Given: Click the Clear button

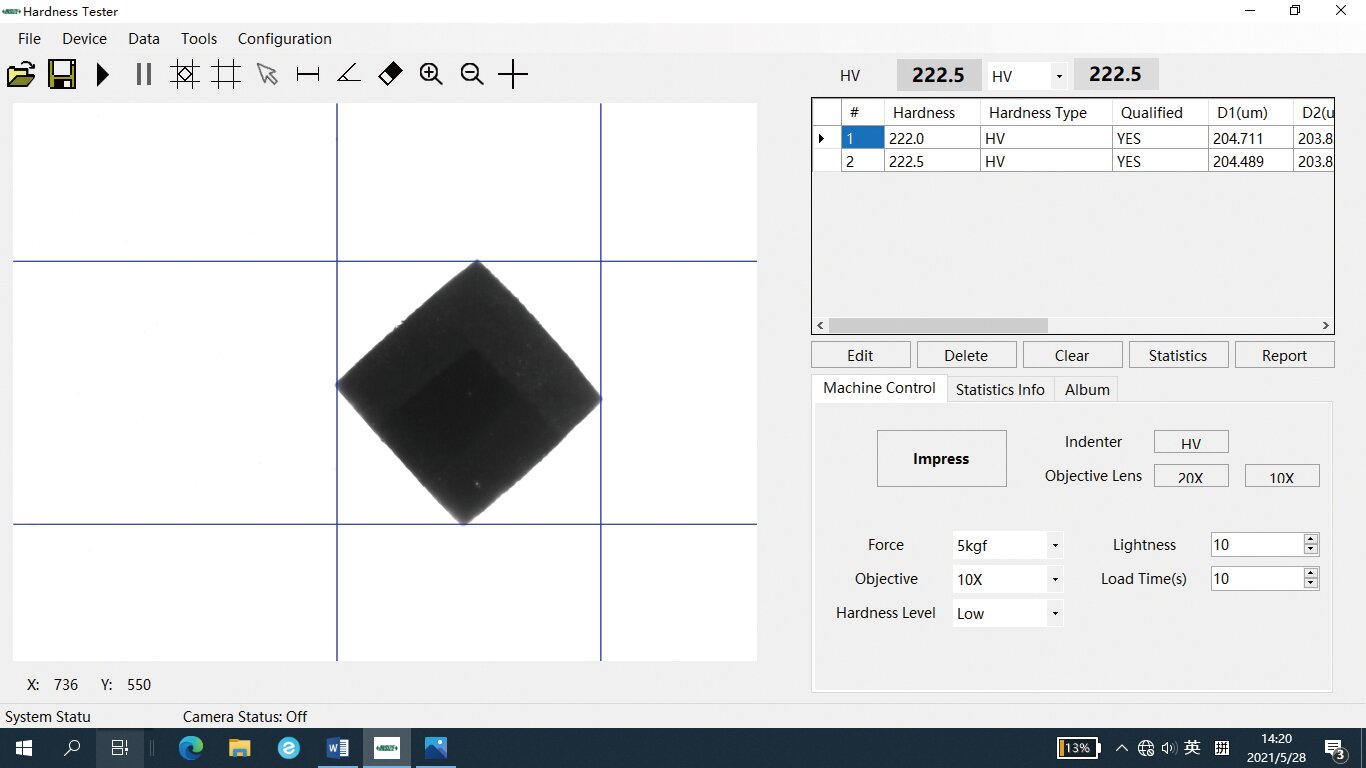Looking at the screenshot, I should [x=1073, y=355].
